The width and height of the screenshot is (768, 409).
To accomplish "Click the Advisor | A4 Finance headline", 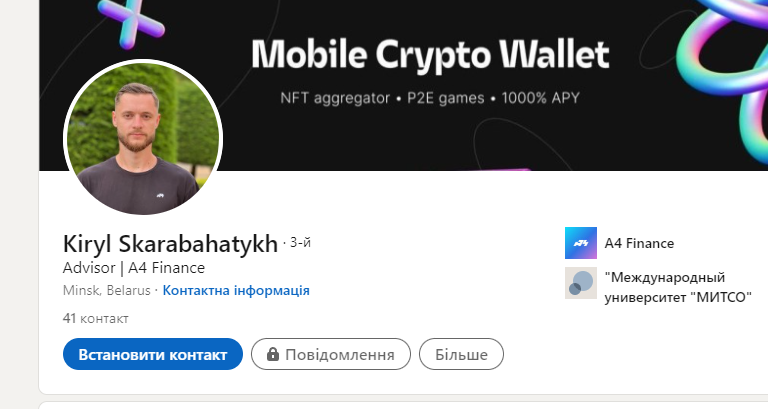I will pos(134,268).
